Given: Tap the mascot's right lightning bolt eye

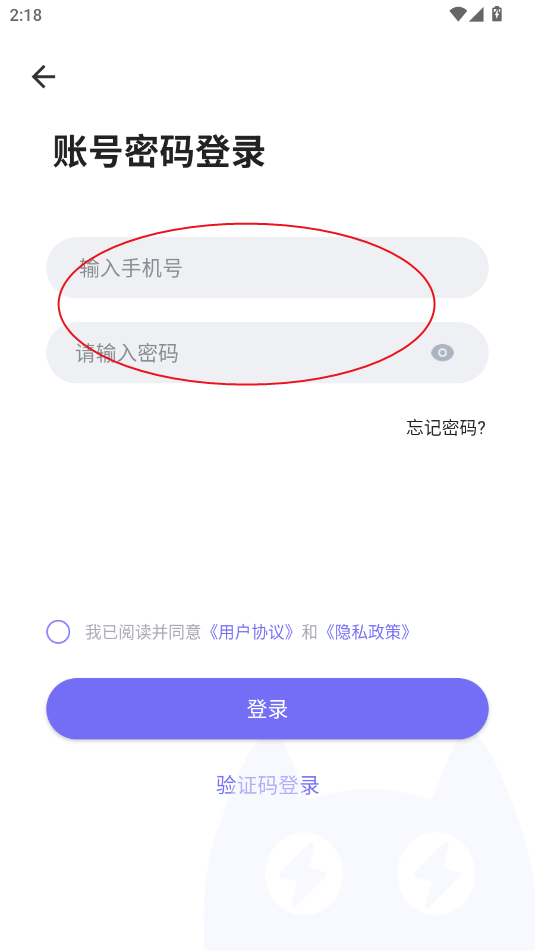Looking at the screenshot, I should click(x=436, y=874).
